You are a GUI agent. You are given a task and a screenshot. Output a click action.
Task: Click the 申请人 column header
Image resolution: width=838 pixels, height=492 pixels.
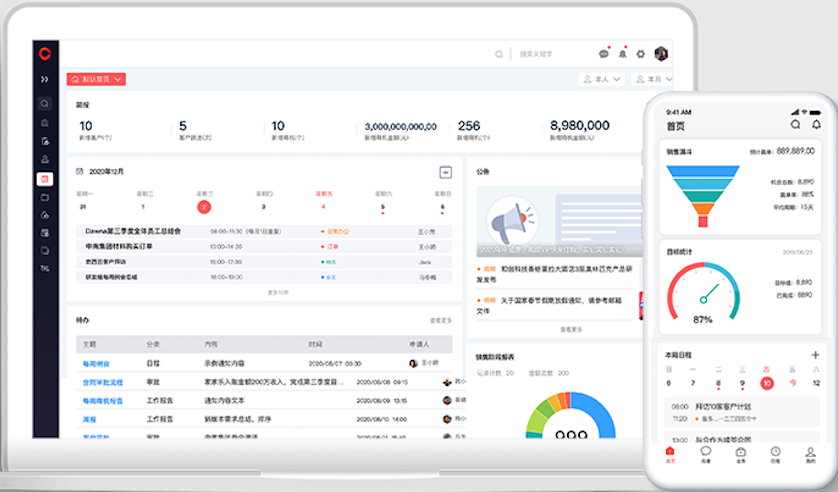[x=419, y=345]
